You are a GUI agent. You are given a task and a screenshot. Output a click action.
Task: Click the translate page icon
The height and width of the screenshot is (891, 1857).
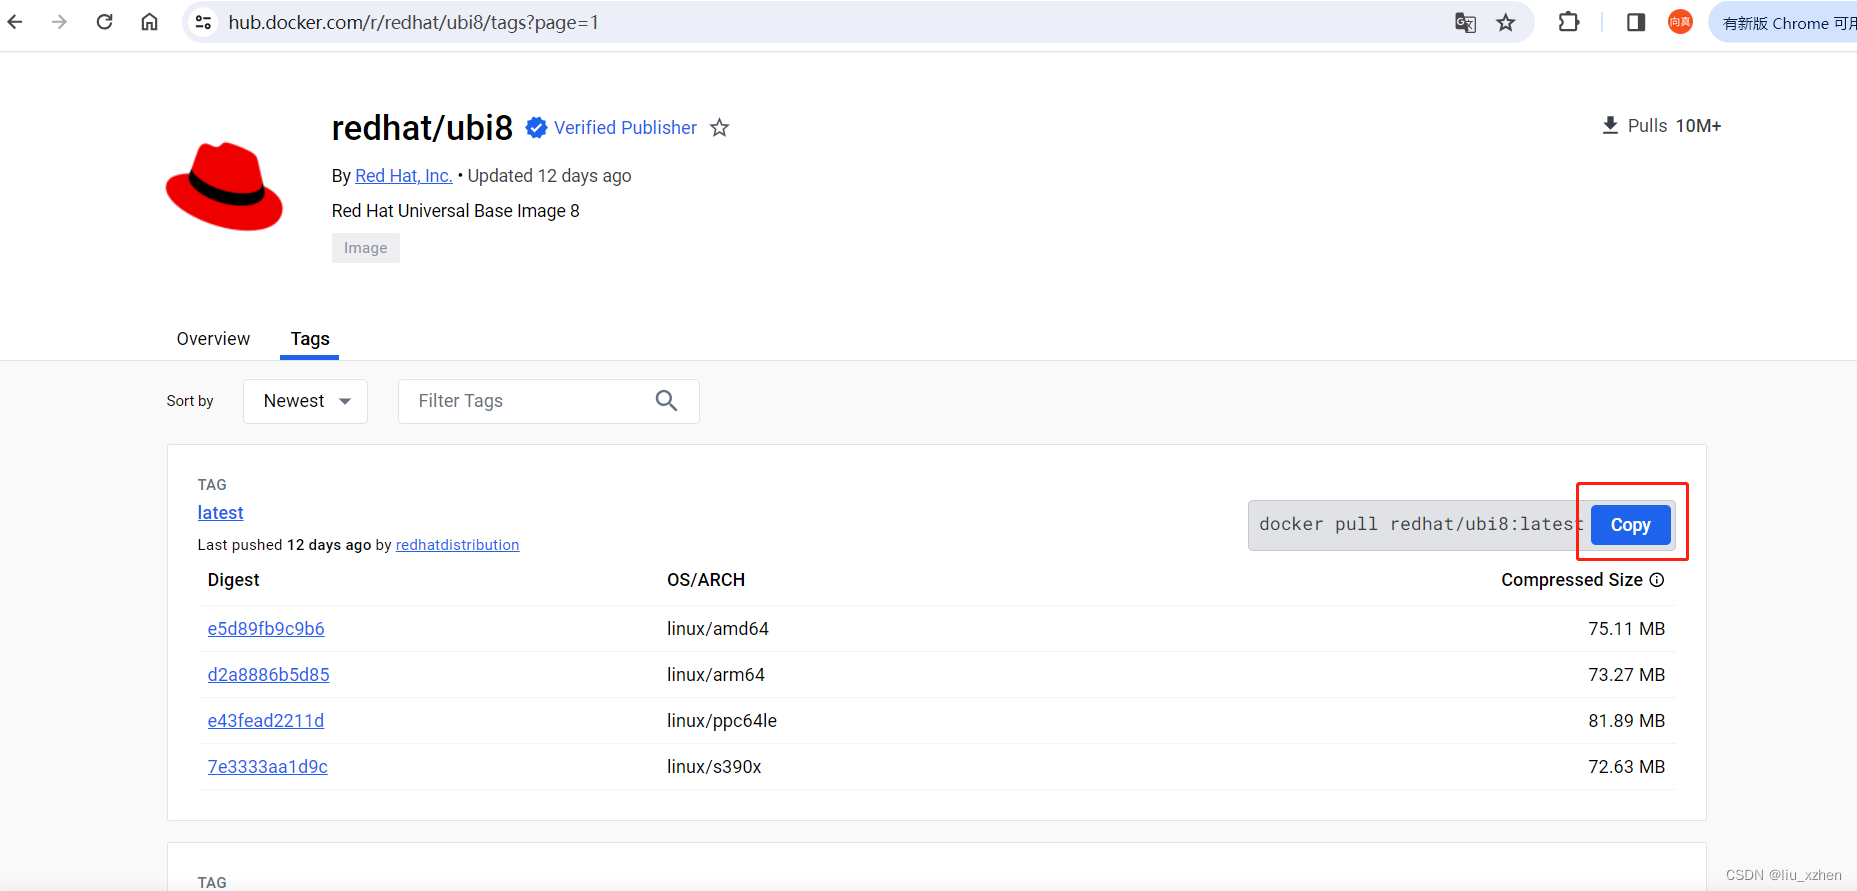(1465, 22)
